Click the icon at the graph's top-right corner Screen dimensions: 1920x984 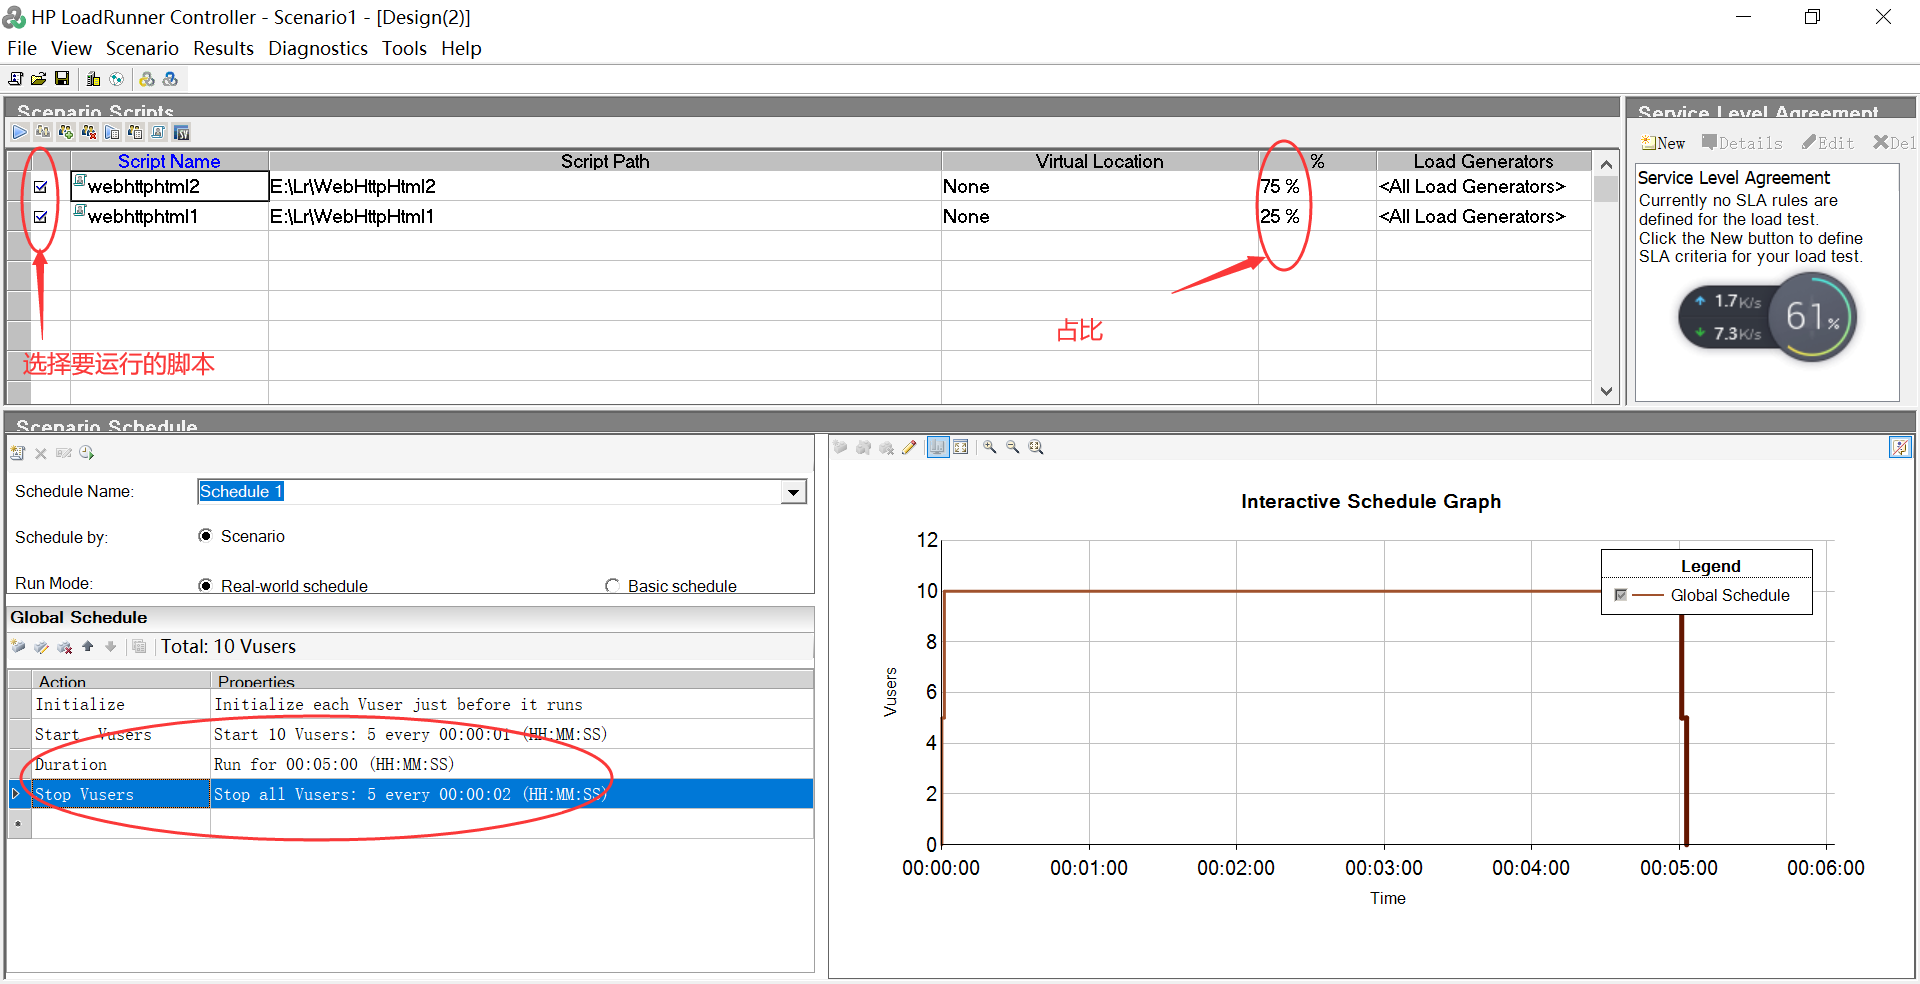(x=1900, y=447)
